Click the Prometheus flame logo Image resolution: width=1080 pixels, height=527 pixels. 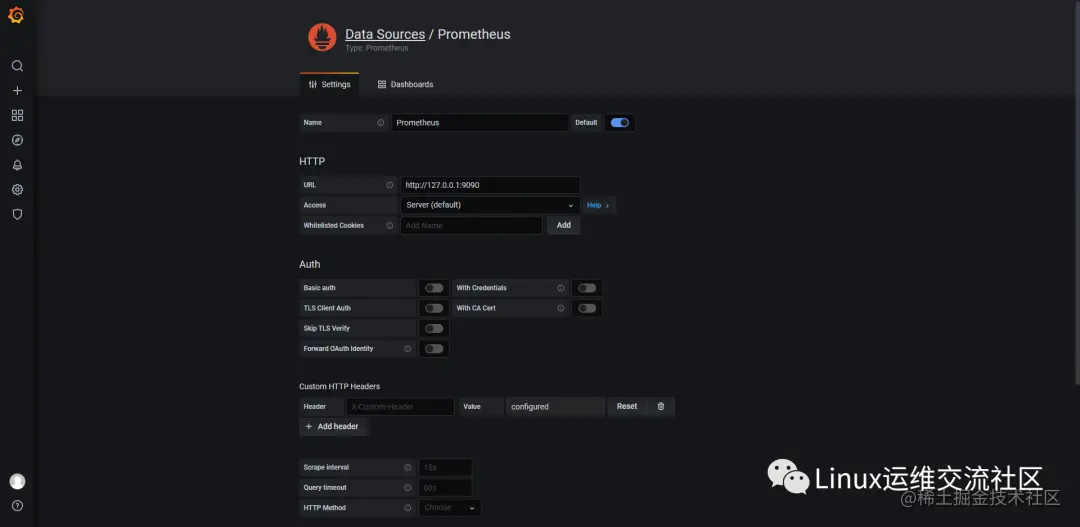322,37
